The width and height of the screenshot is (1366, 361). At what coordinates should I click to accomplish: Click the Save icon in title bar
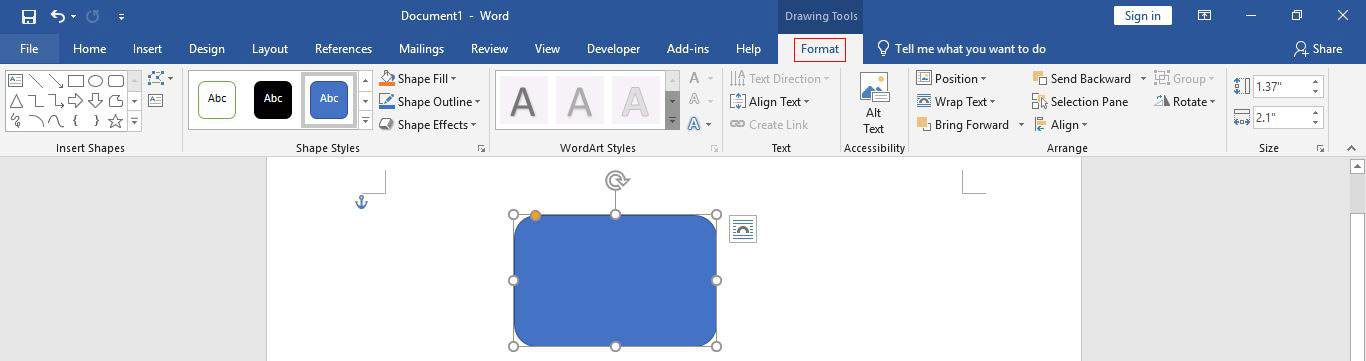point(28,16)
